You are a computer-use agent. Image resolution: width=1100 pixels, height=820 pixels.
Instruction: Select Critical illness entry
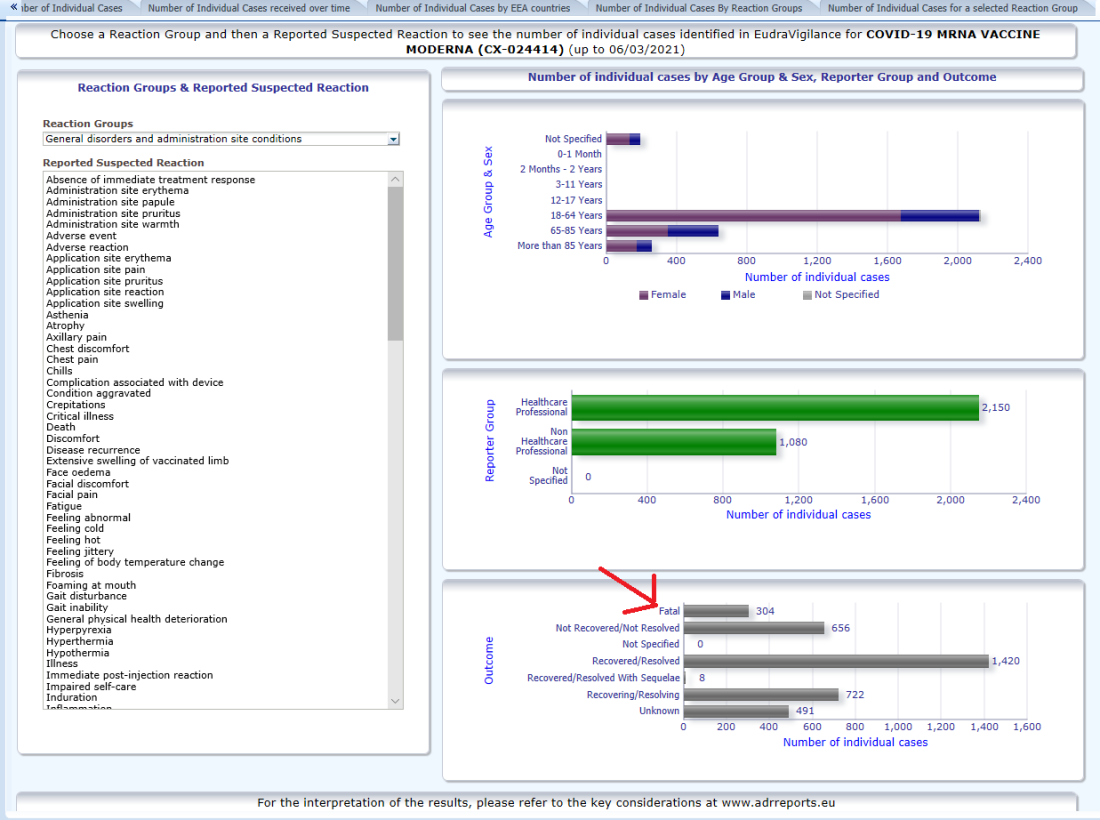coord(80,416)
